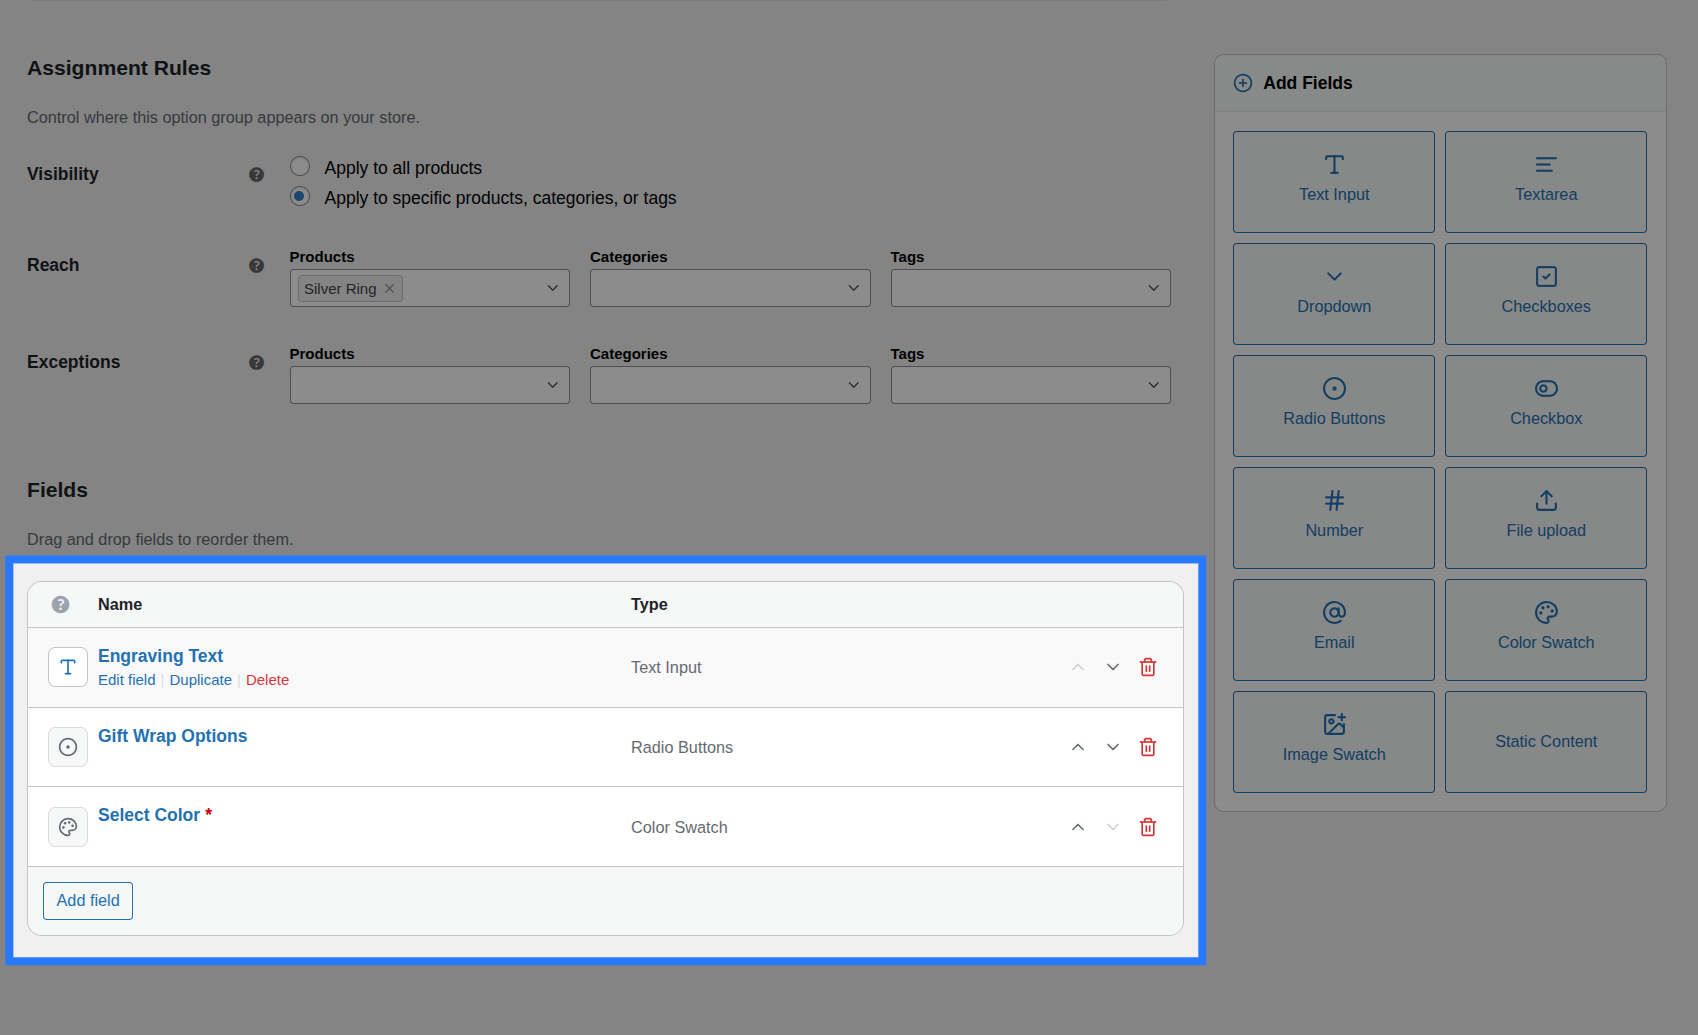Add an Image Swatch field

[1333, 742]
